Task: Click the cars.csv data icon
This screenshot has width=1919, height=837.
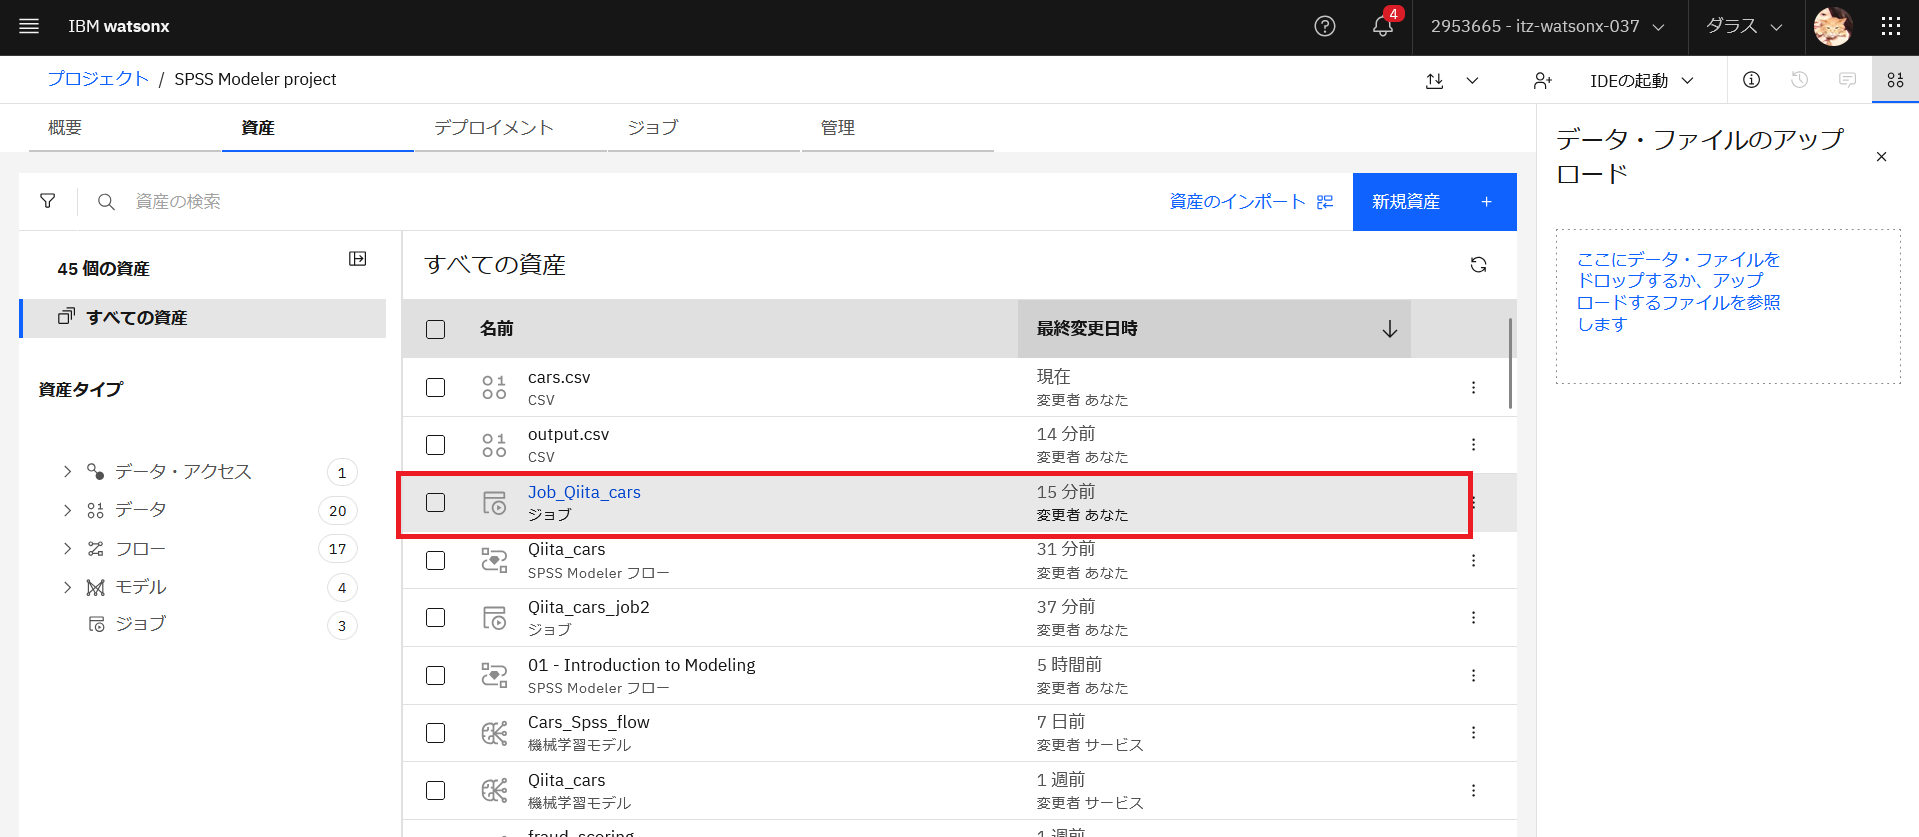Action: tap(494, 387)
